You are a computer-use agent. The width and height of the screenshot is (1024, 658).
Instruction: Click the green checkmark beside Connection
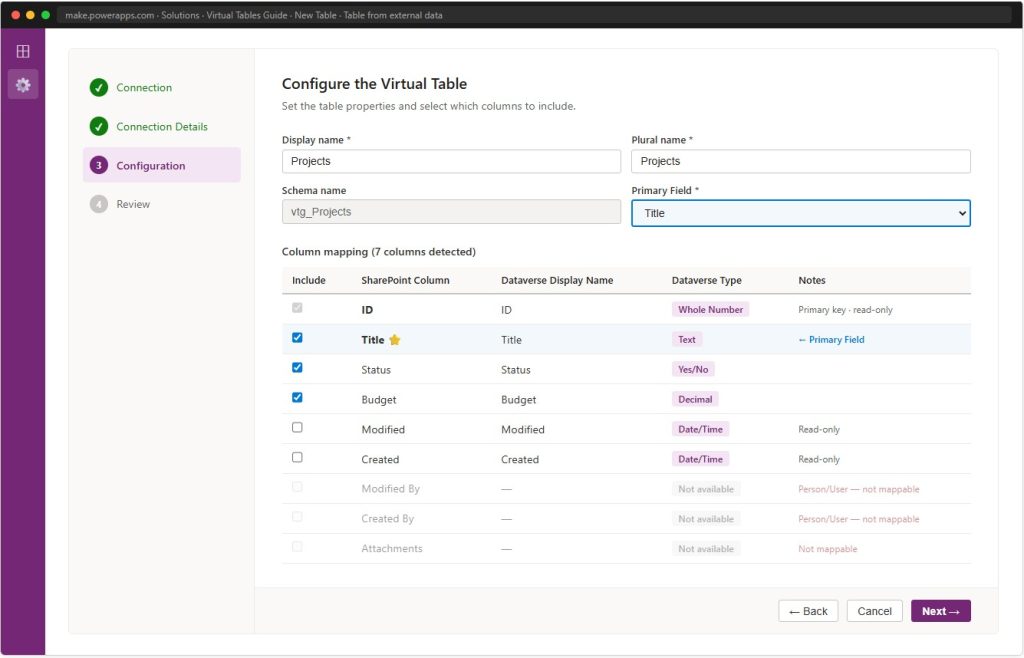tap(99, 87)
